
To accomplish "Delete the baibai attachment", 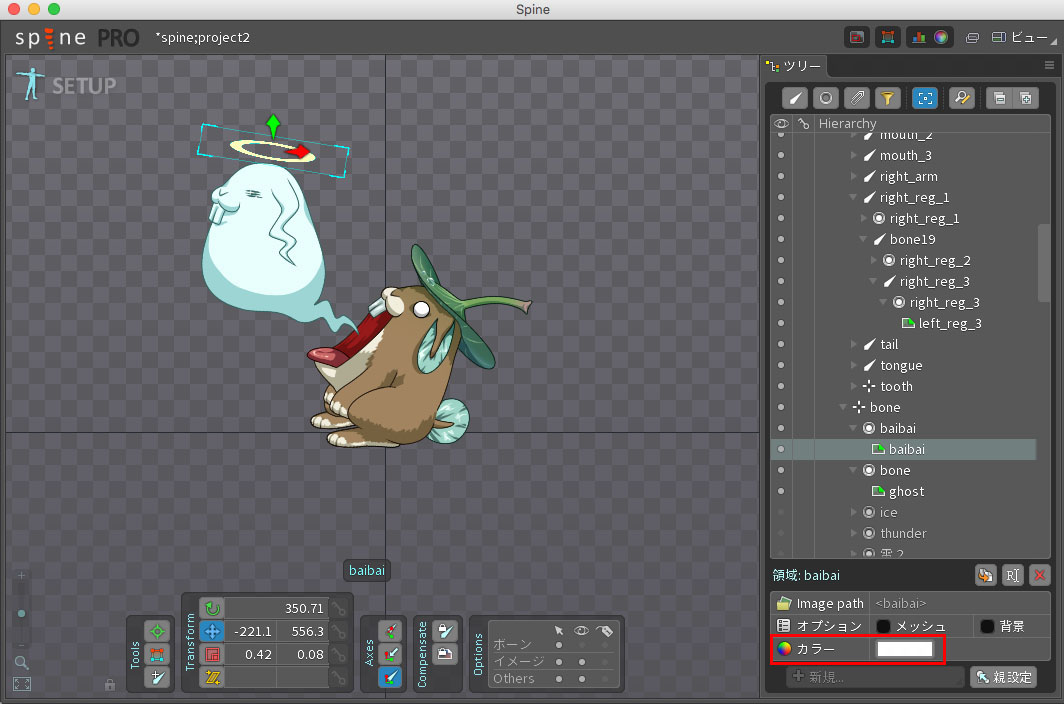I will click(1040, 576).
